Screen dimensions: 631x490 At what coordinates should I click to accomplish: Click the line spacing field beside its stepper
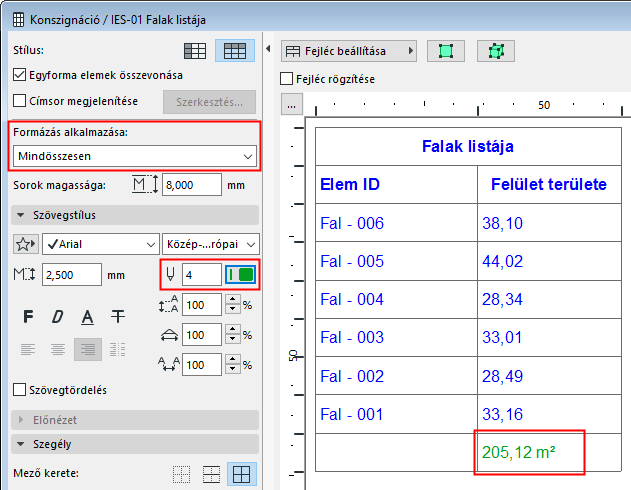tap(202, 305)
